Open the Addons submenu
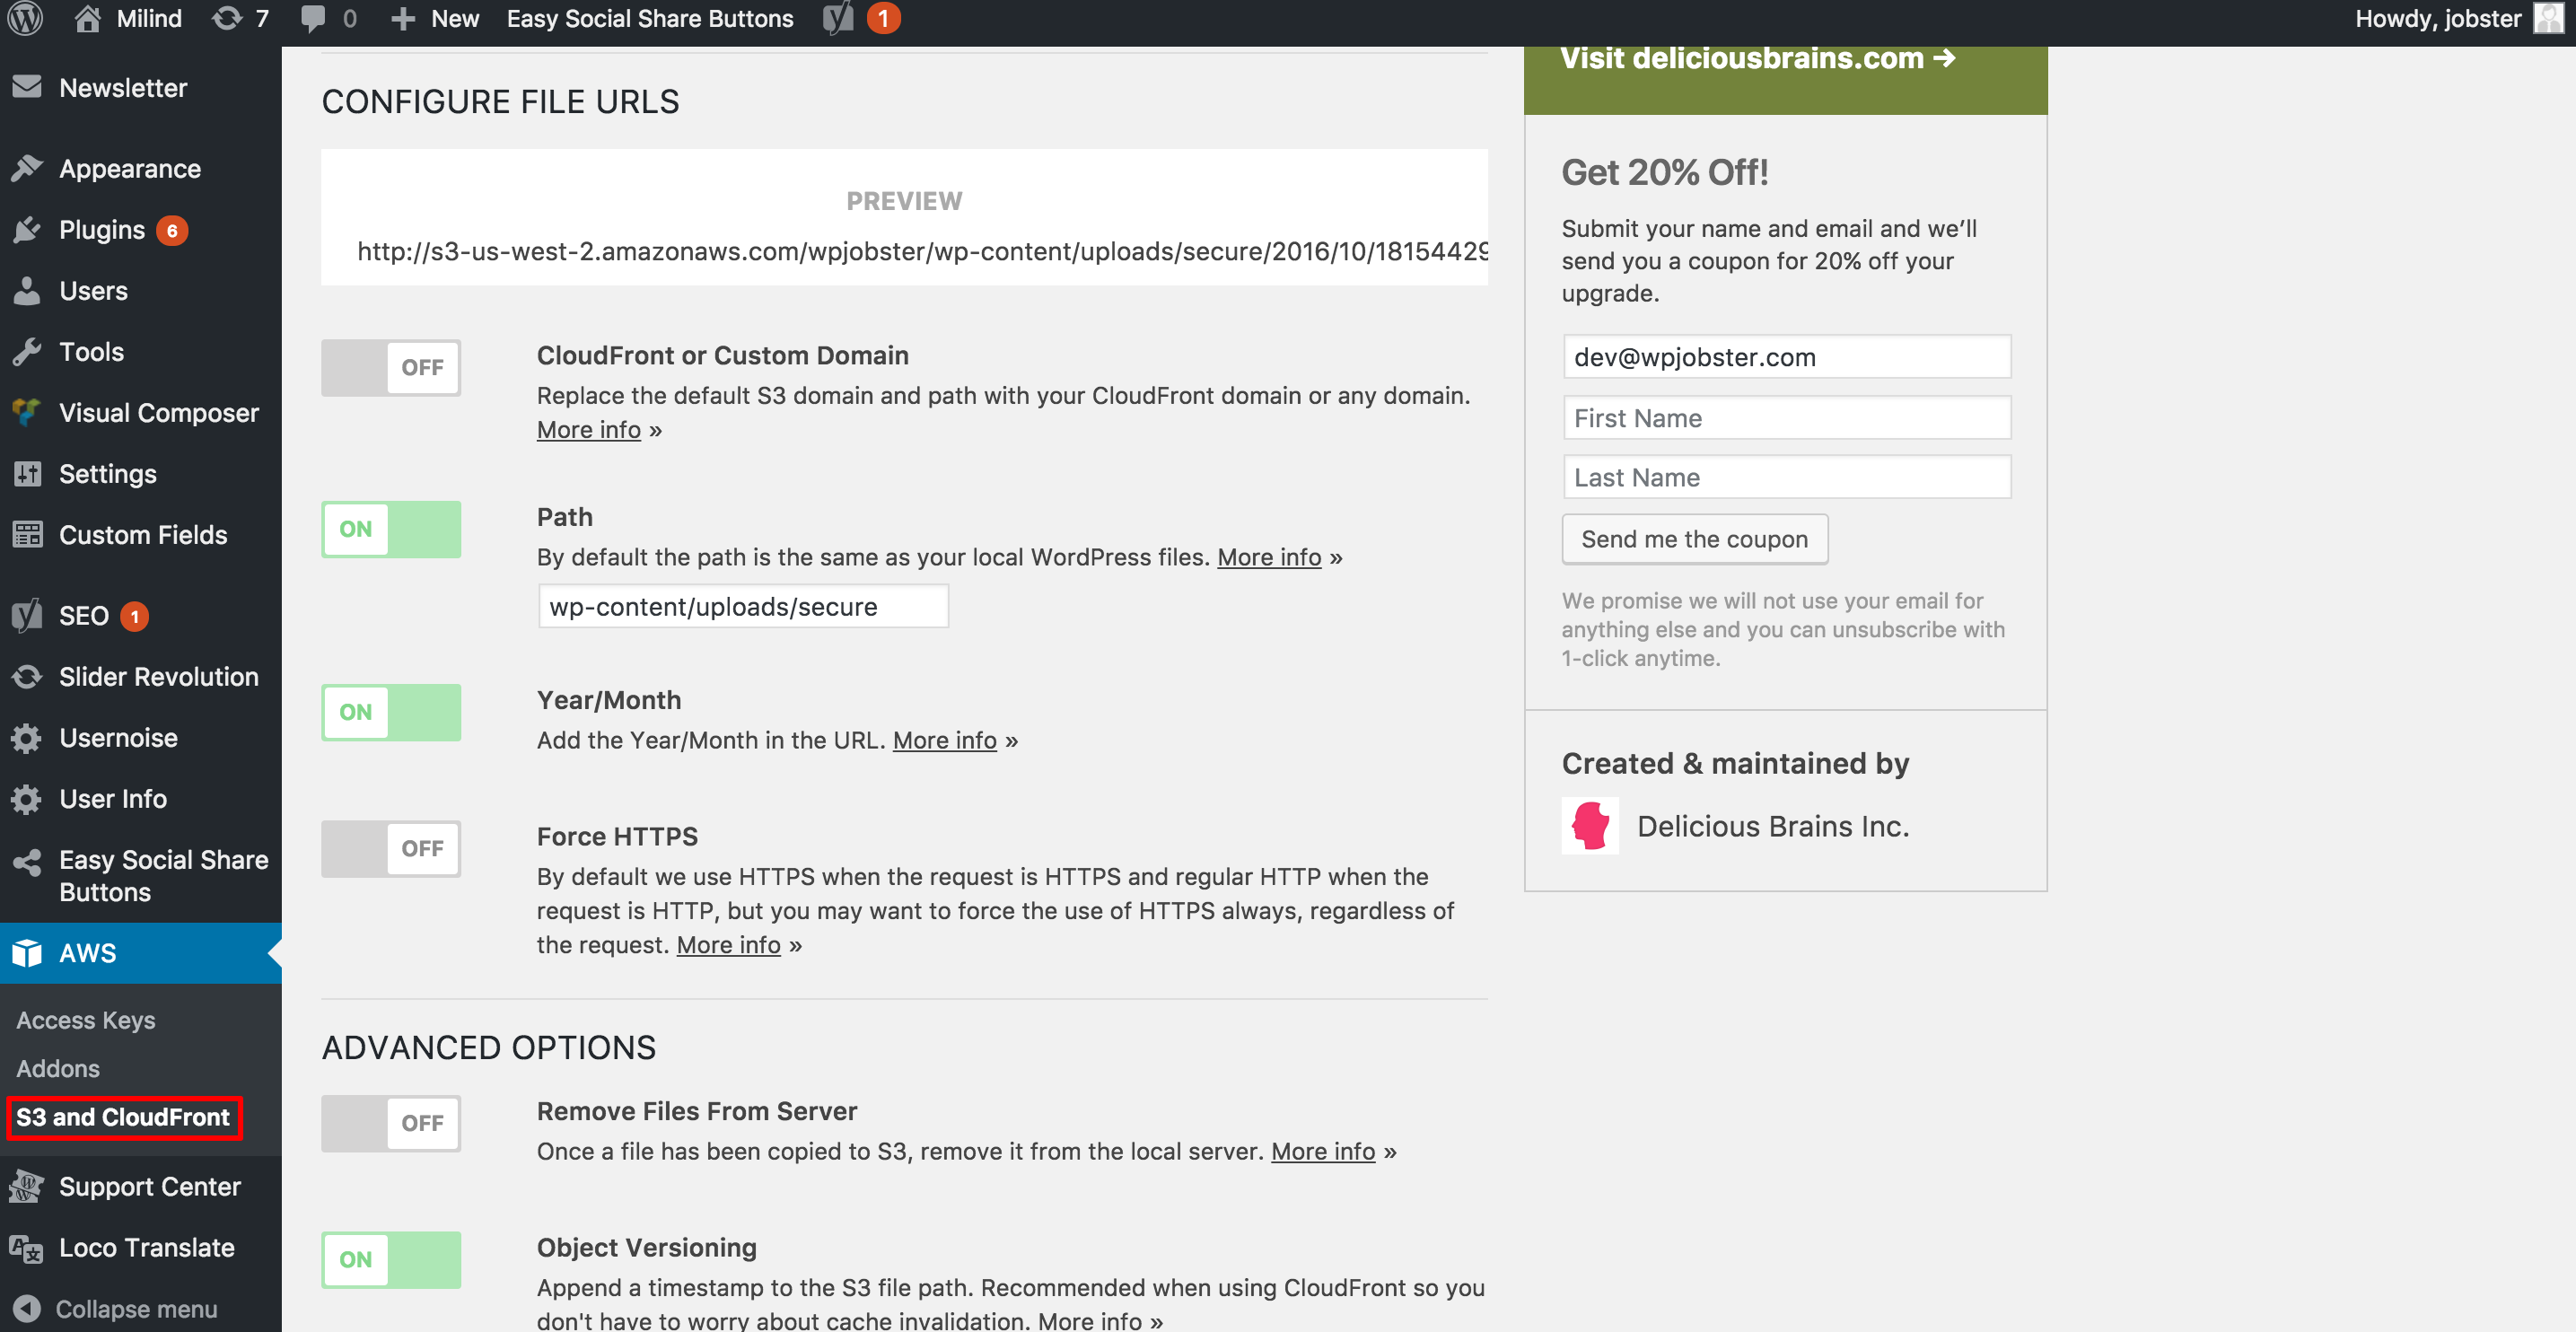The height and width of the screenshot is (1332, 2576). click(x=58, y=1068)
